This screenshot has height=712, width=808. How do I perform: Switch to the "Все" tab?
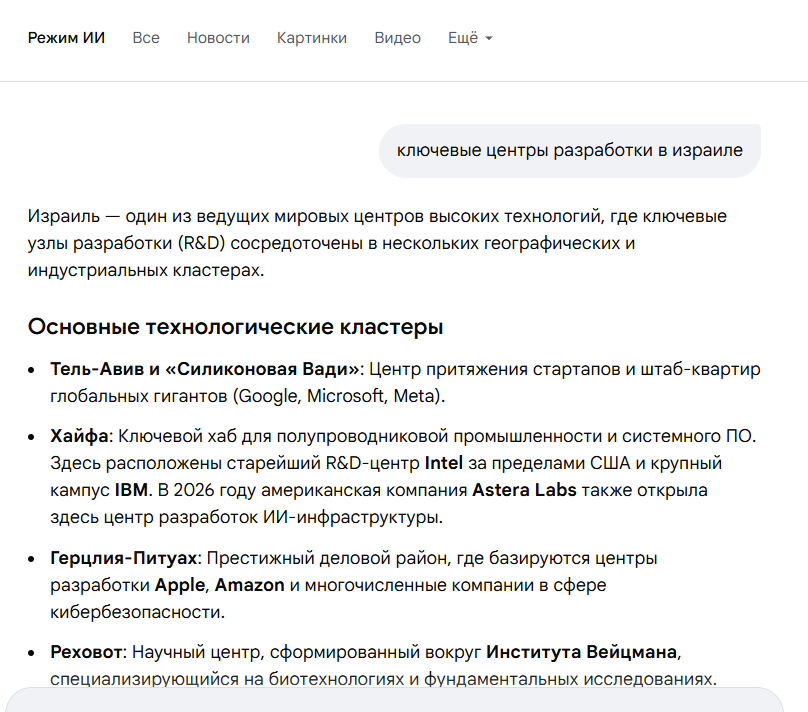pyautogui.click(x=146, y=37)
